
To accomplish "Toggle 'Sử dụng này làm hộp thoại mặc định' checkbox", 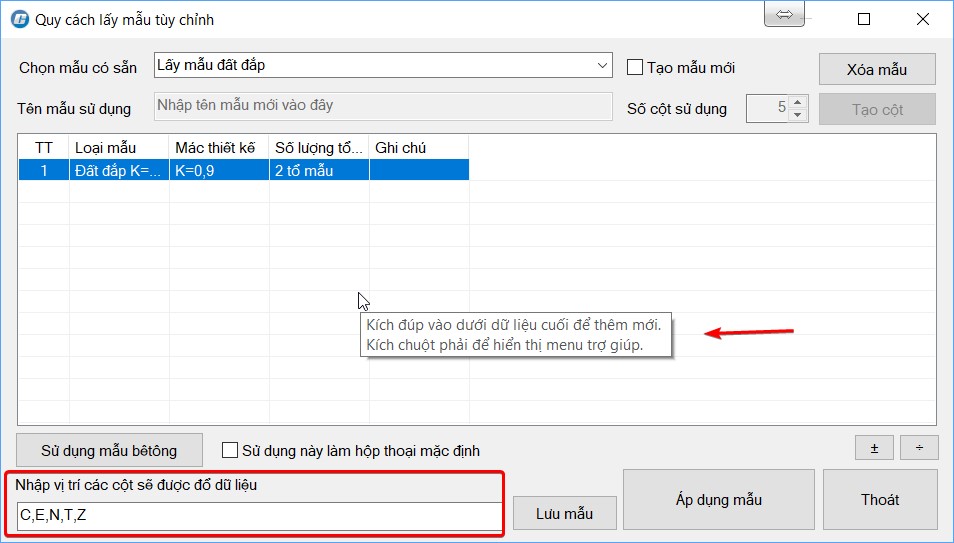I will (x=230, y=451).
